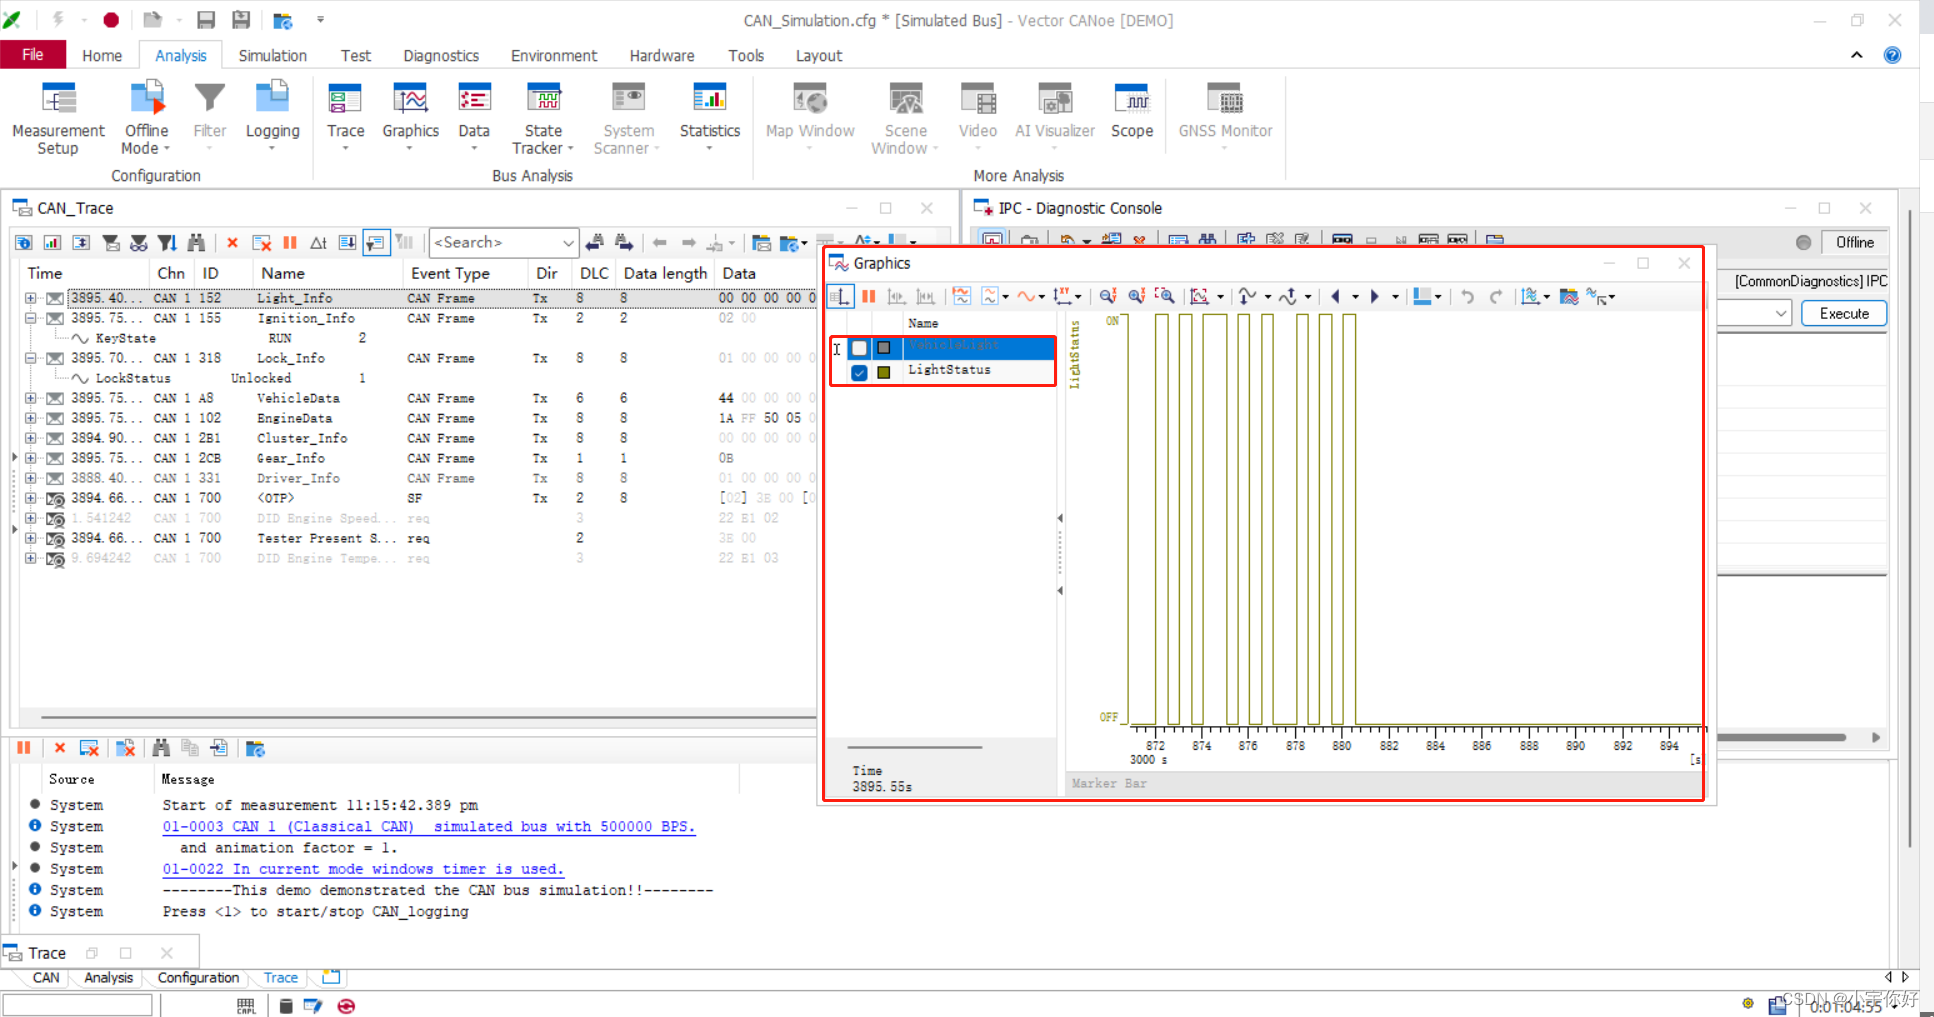Clear the Write window with the red X icon
This screenshot has height=1017, width=1934.
(60, 748)
